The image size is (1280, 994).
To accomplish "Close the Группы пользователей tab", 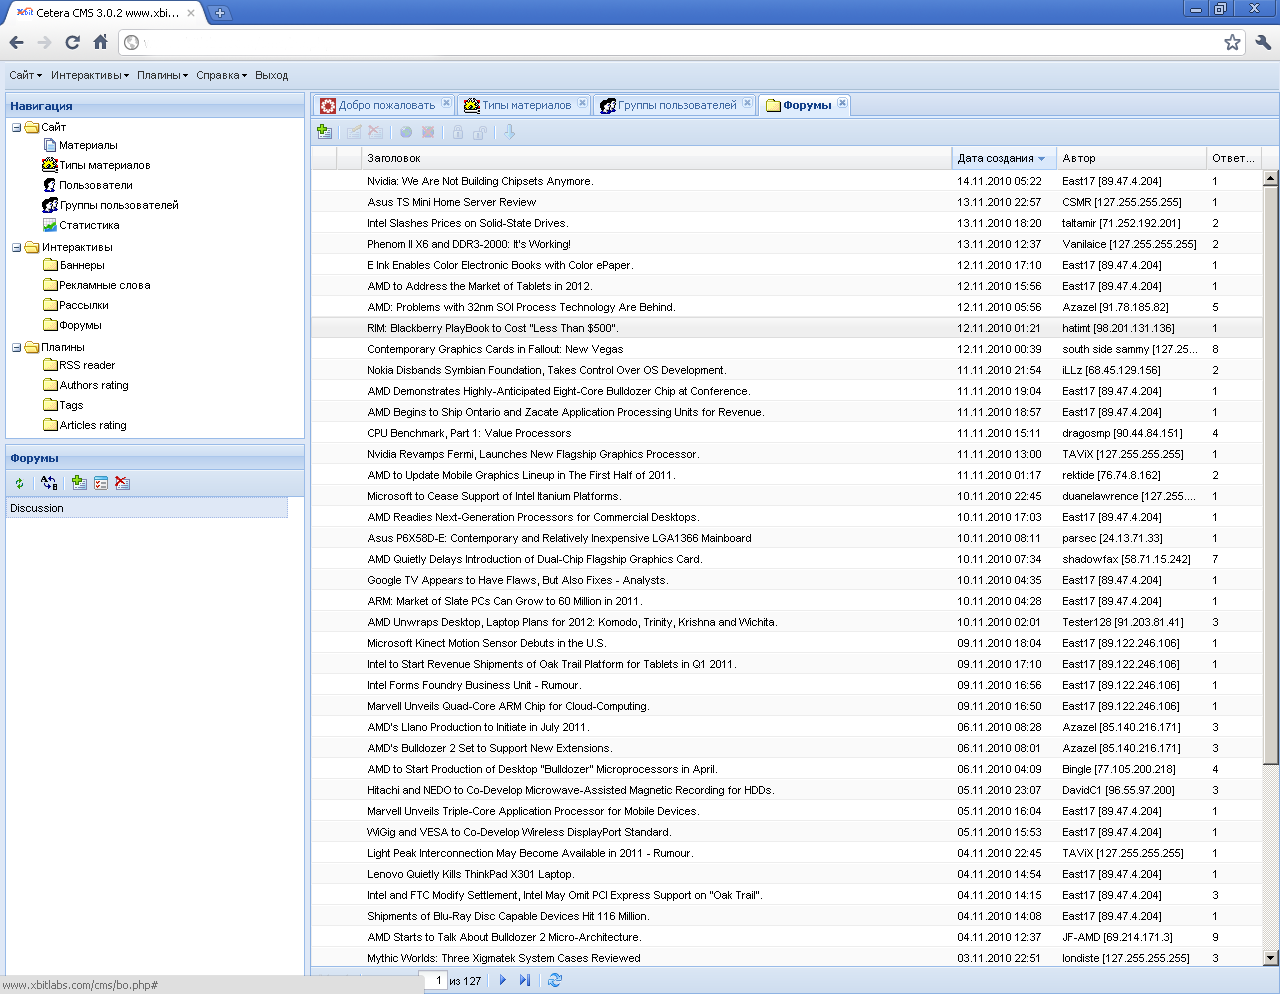I will coord(747,103).
